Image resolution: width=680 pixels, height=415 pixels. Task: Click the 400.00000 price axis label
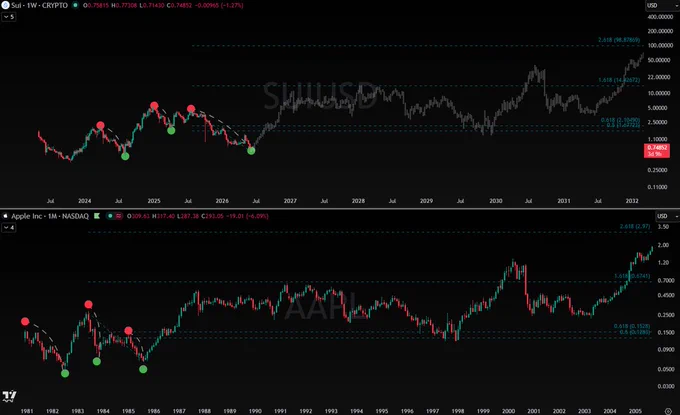tap(660, 17)
